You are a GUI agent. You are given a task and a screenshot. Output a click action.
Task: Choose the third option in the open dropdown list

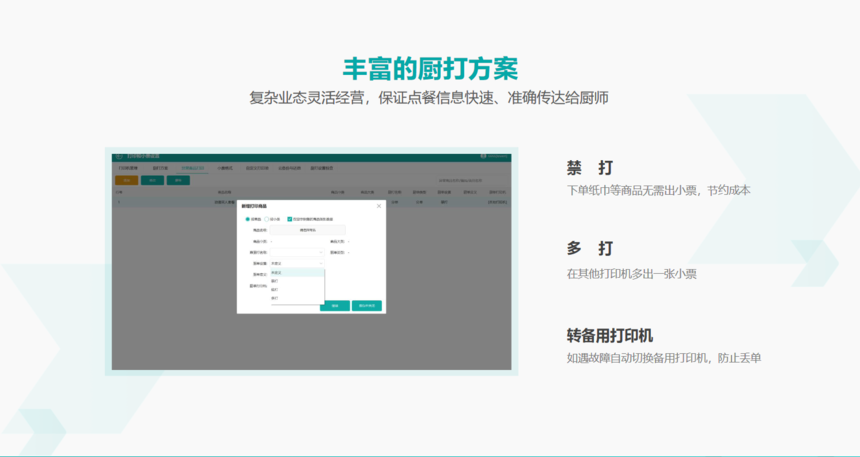[297, 289]
